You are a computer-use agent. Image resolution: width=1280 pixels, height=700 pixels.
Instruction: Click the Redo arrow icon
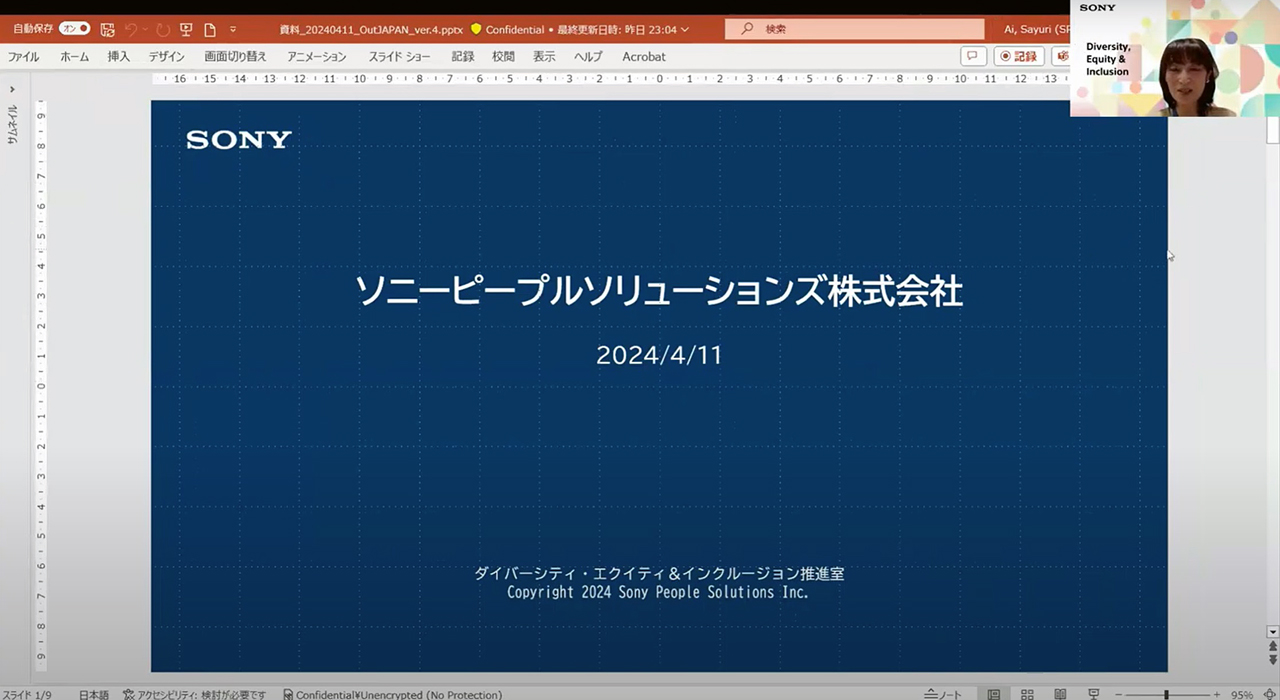163,30
